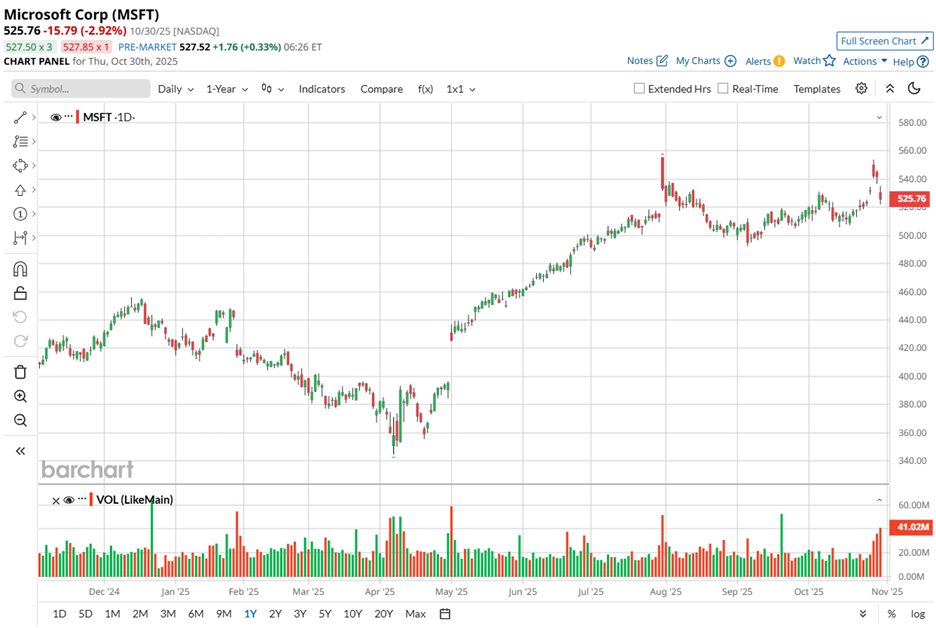Expand the trend line tool submenu

pyautogui.click(x=34, y=118)
